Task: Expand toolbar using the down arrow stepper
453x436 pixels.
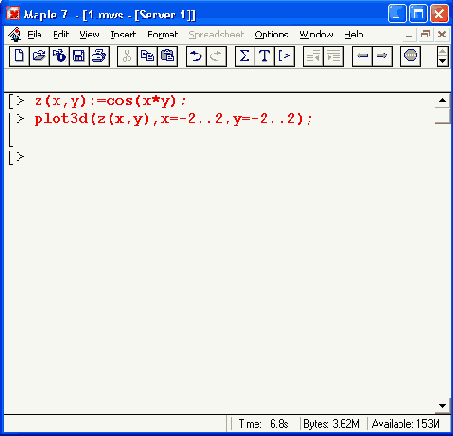Action: [x=443, y=61]
